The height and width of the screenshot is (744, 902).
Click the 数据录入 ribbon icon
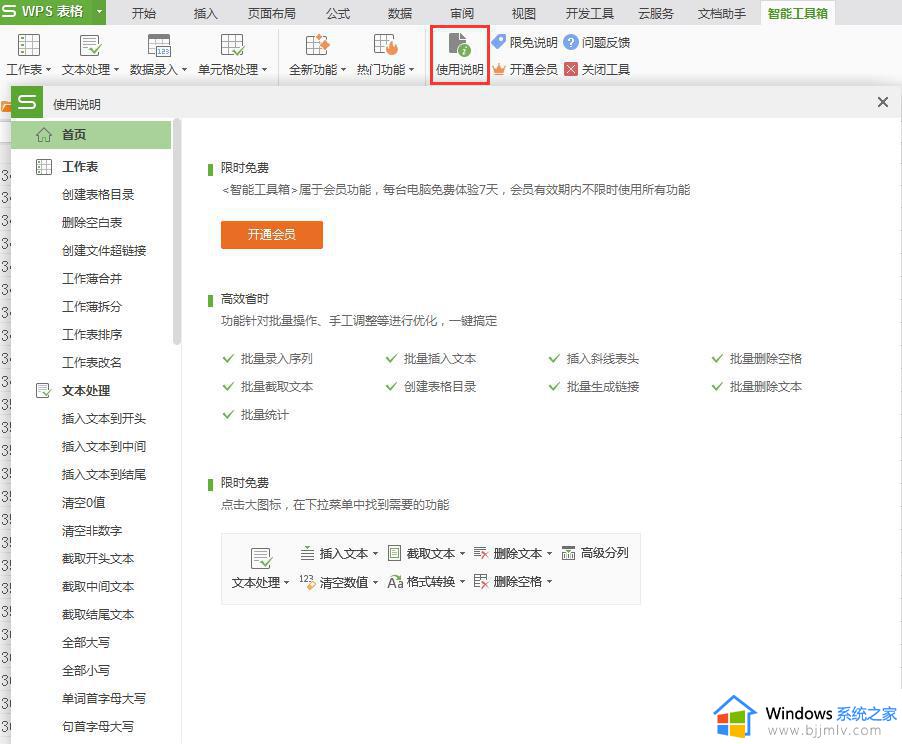(159, 45)
